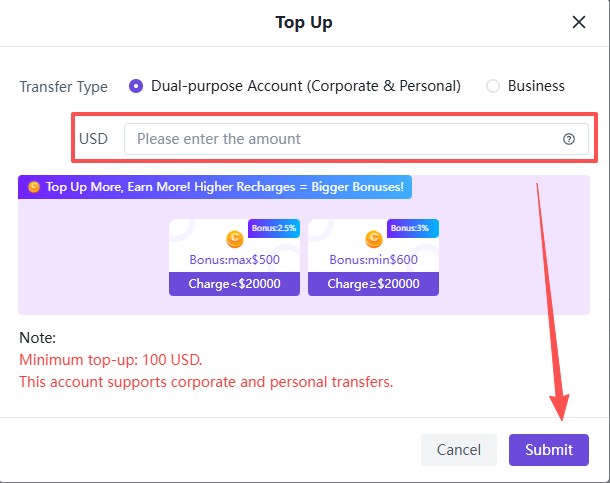This screenshot has height=483, width=610.
Task: Select the Business radio button
Action: point(493,86)
